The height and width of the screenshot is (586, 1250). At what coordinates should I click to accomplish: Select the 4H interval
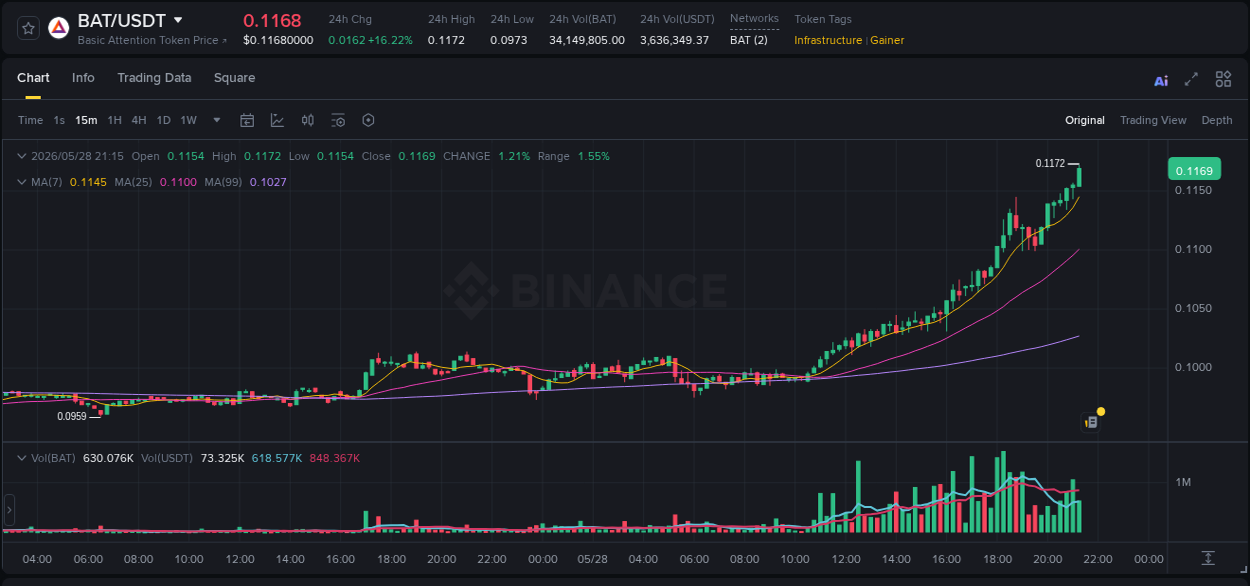139,120
